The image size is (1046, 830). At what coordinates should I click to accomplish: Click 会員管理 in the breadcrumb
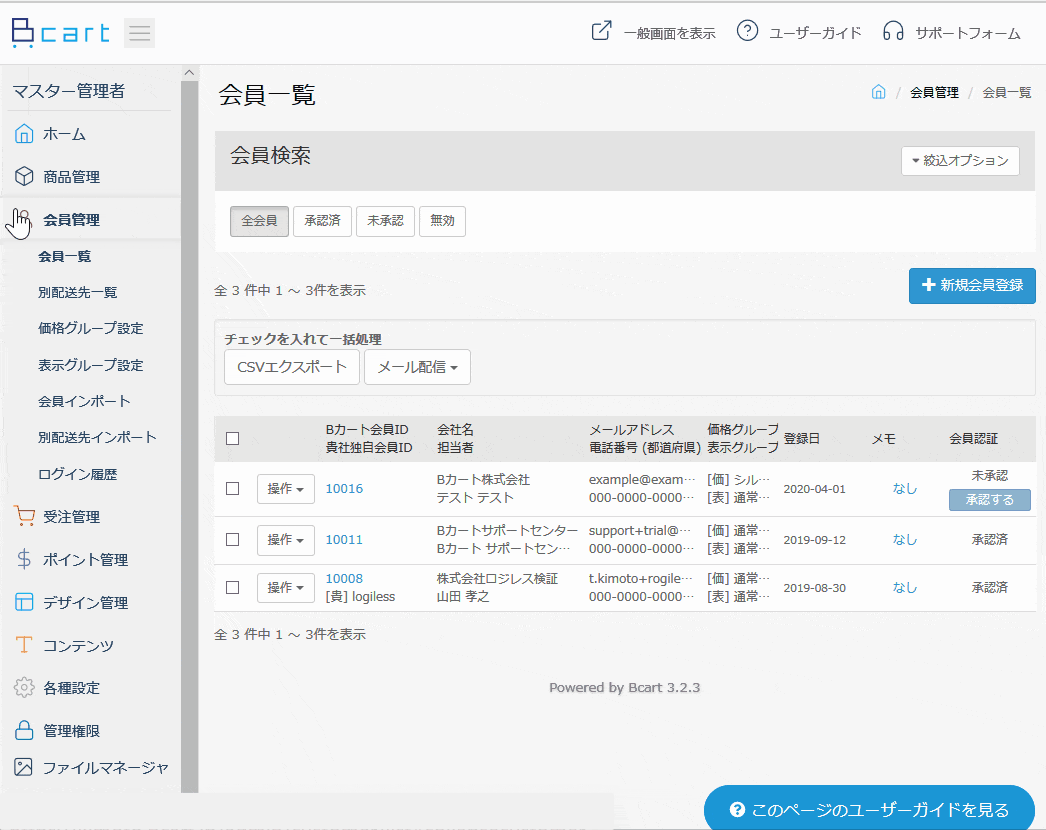click(x=934, y=92)
